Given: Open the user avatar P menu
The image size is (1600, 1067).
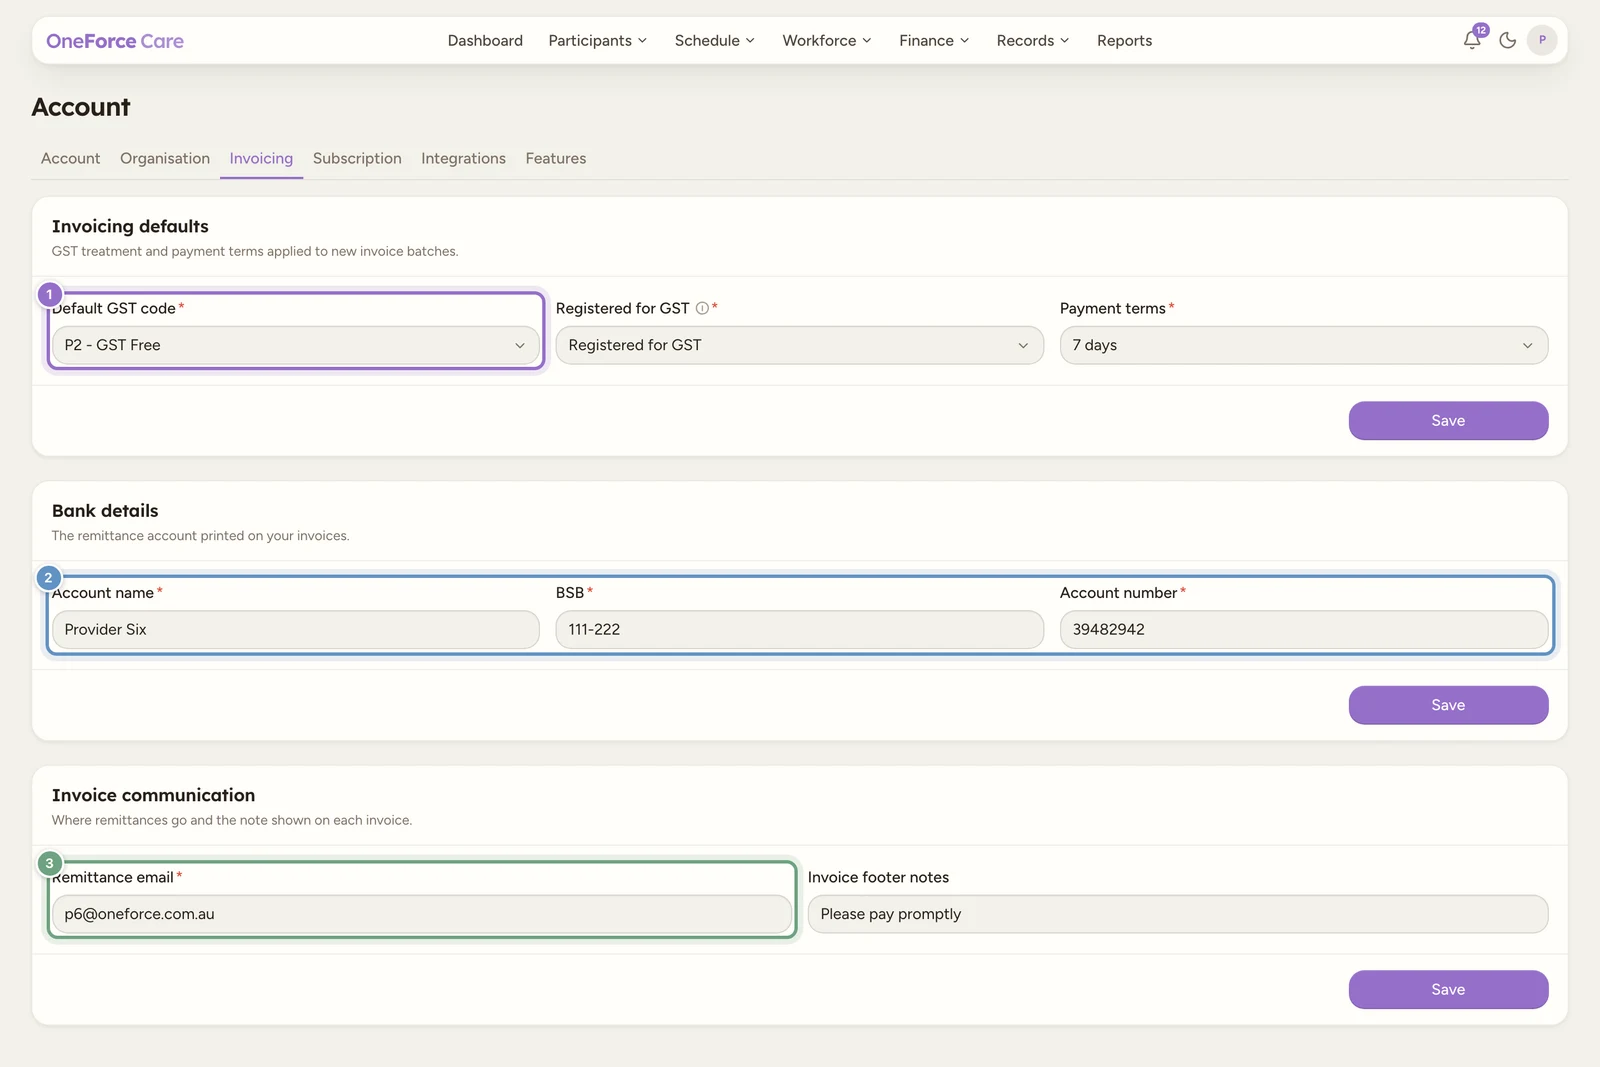Looking at the screenshot, I should (x=1542, y=40).
